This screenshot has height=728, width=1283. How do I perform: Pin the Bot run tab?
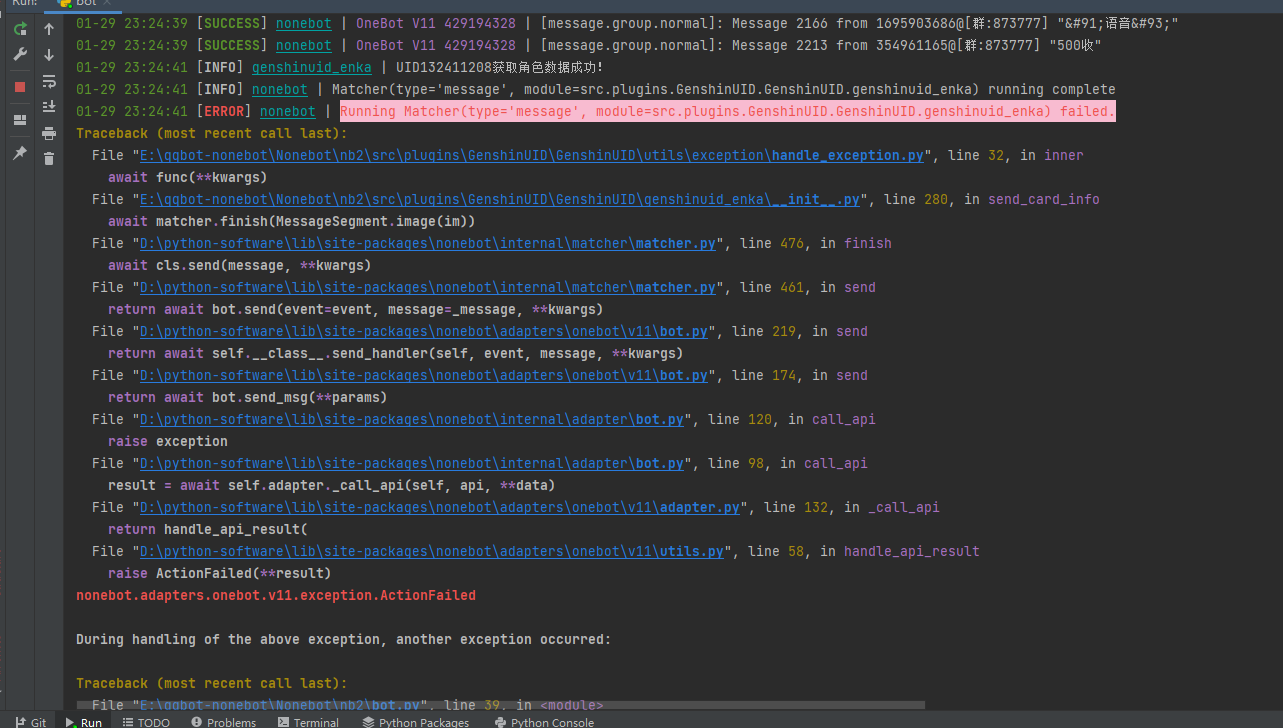pyautogui.click(x=20, y=153)
